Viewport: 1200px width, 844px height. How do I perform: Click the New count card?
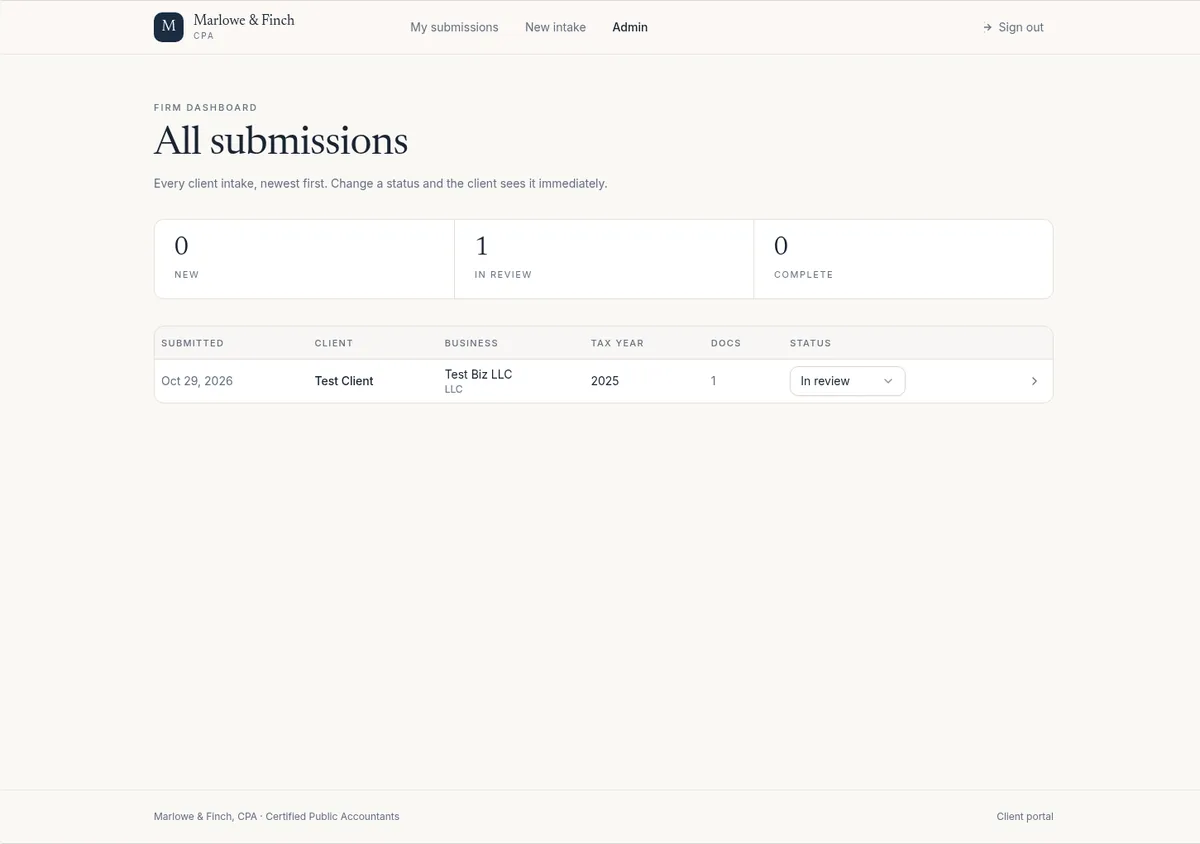[304, 259]
